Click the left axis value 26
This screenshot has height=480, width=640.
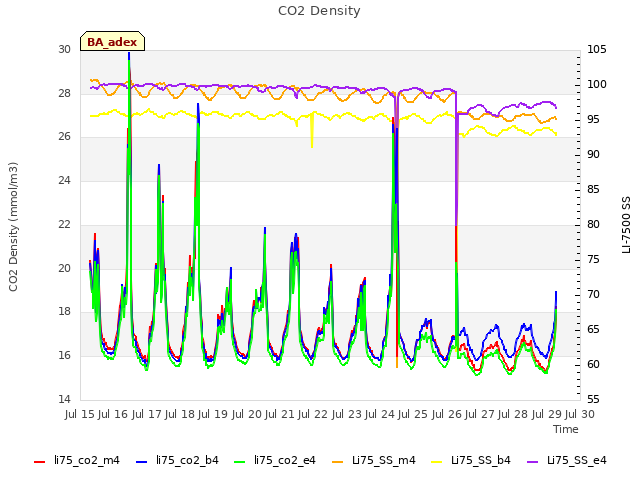coord(64,136)
